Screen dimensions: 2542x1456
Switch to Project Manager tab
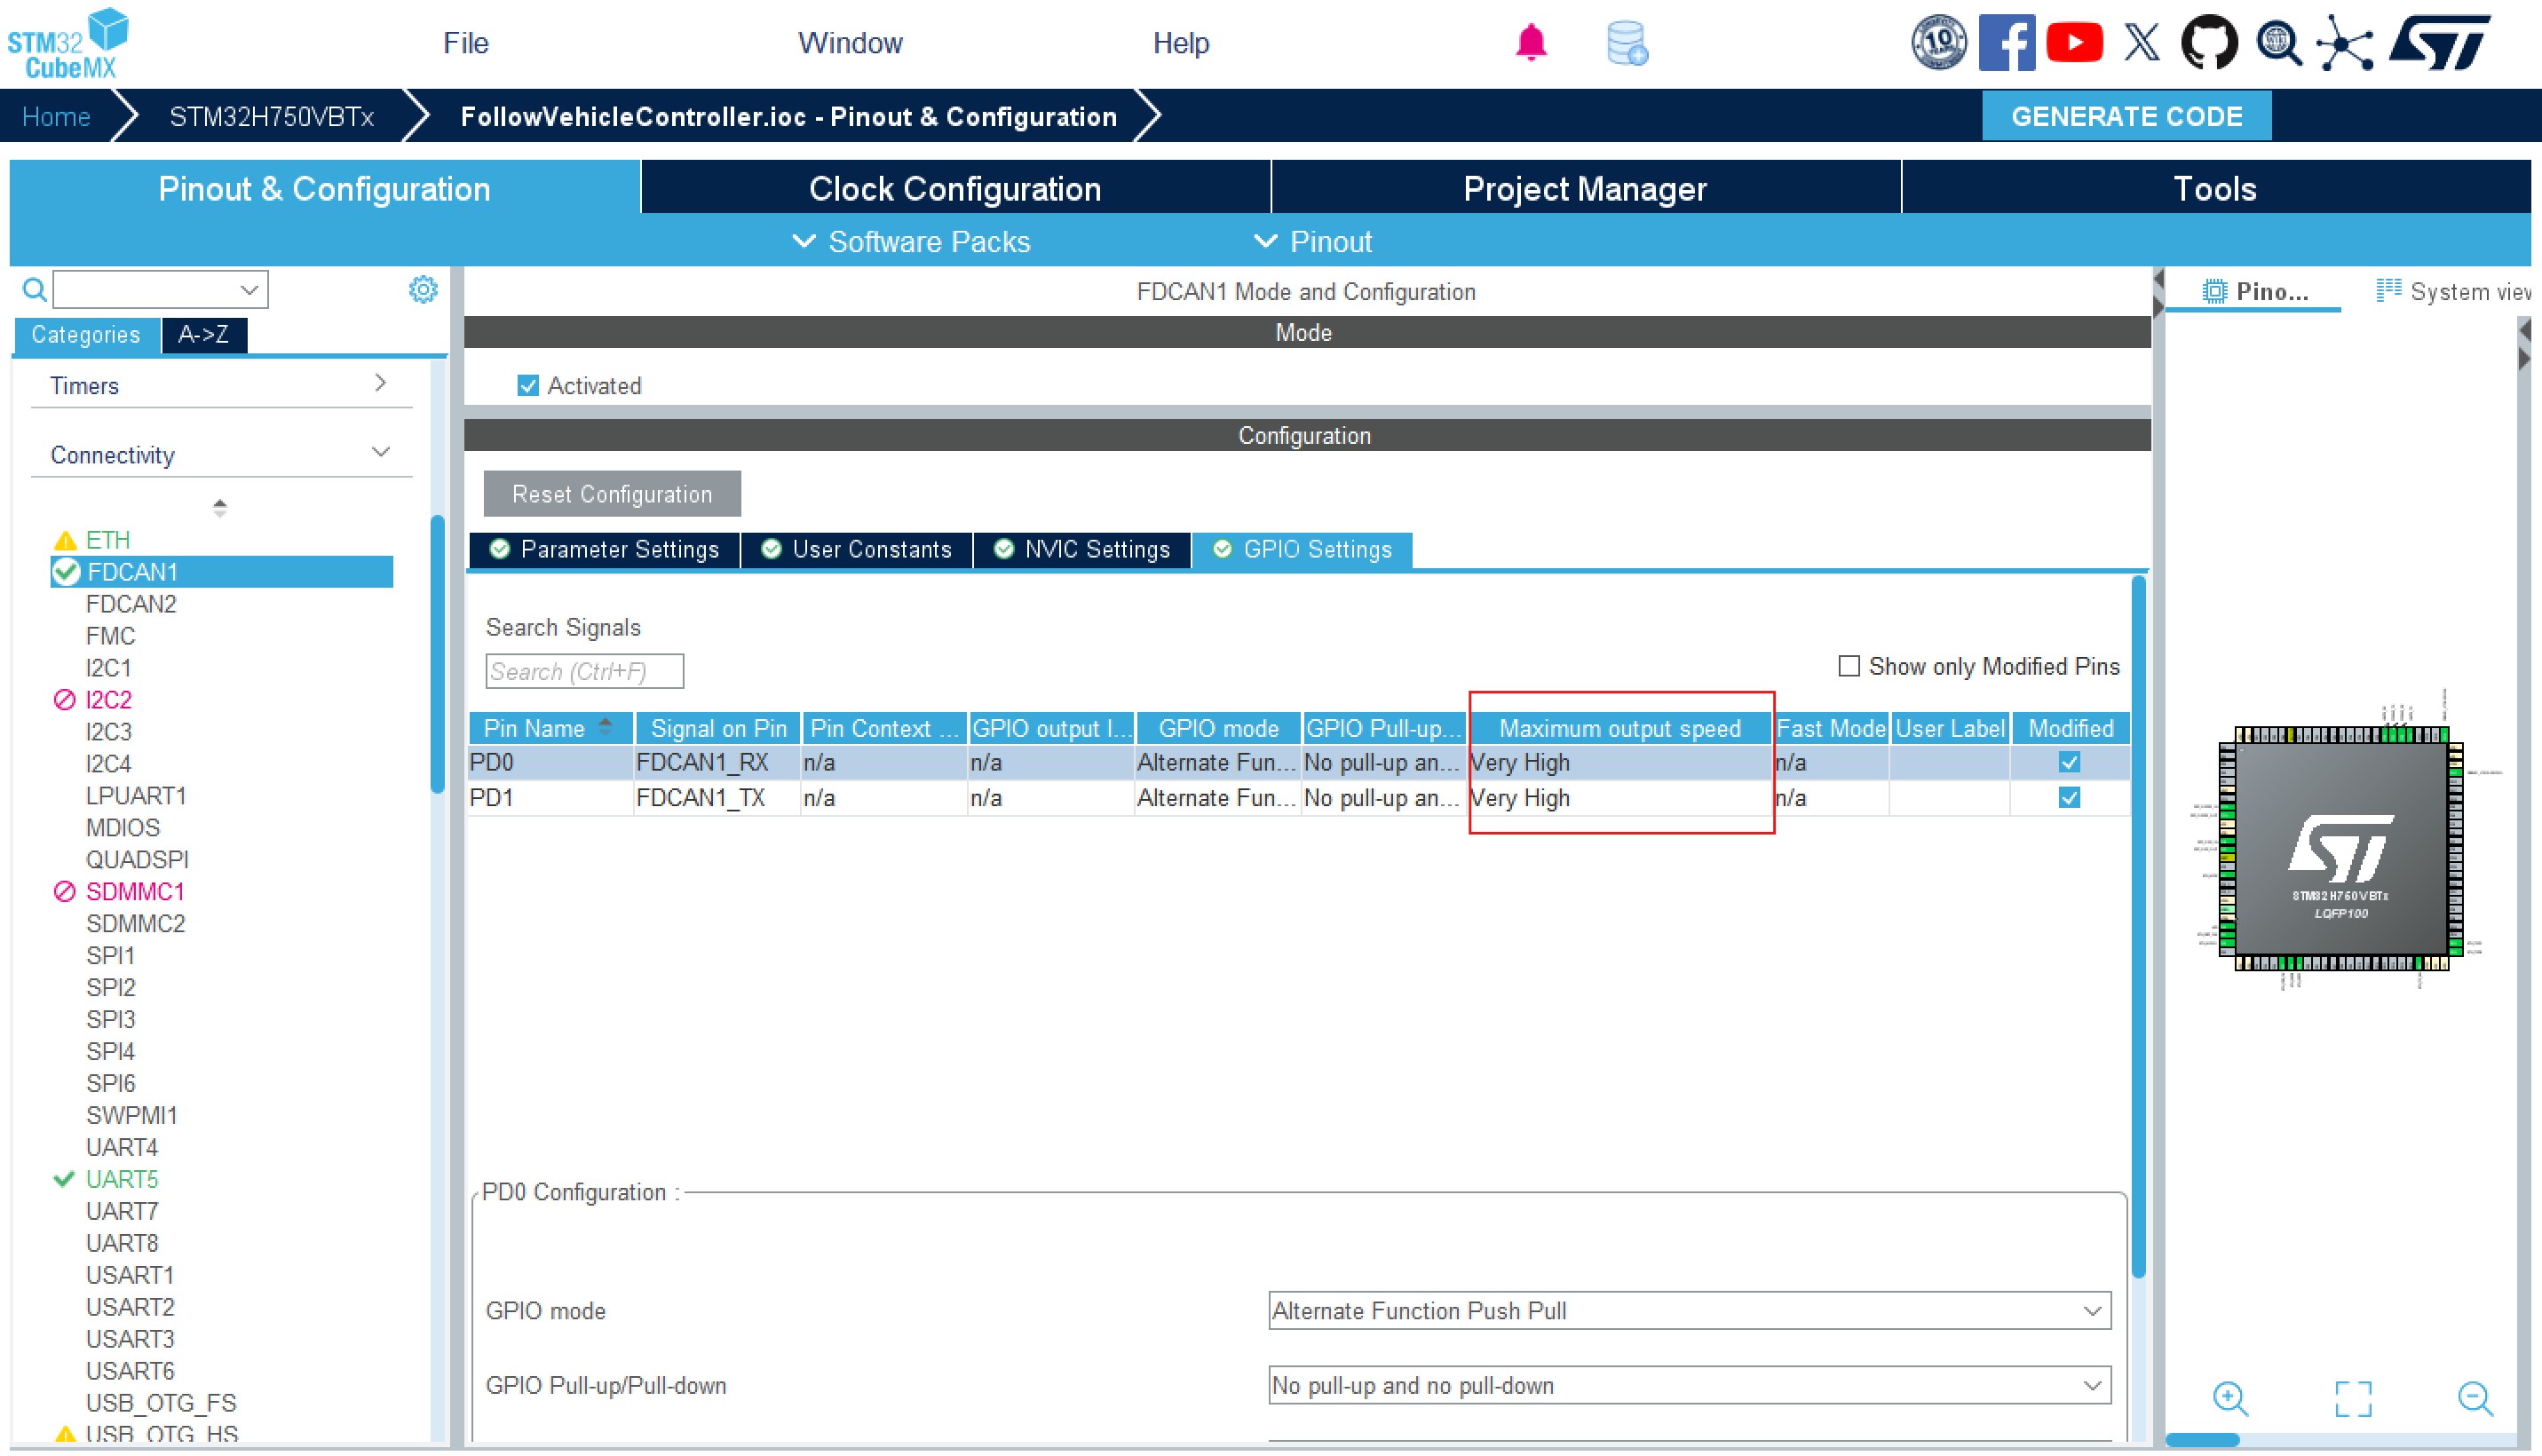pos(1585,188)
